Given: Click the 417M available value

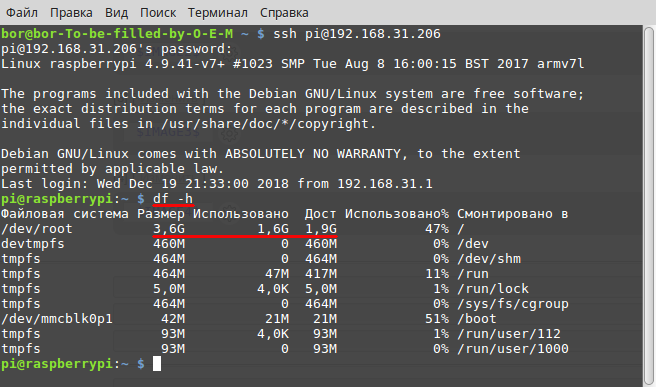Looking at the screenshot, I should [x=321, y=274].
